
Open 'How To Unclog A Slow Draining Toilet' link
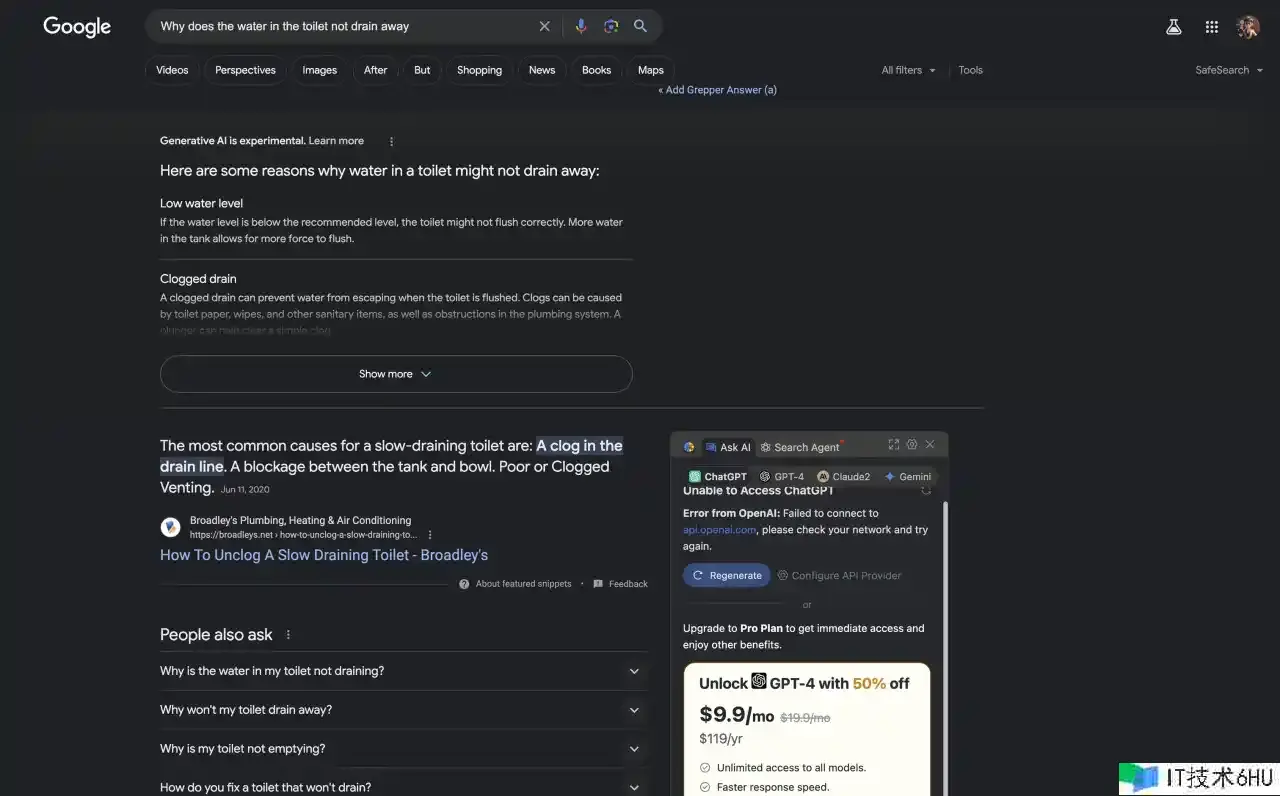324,555
